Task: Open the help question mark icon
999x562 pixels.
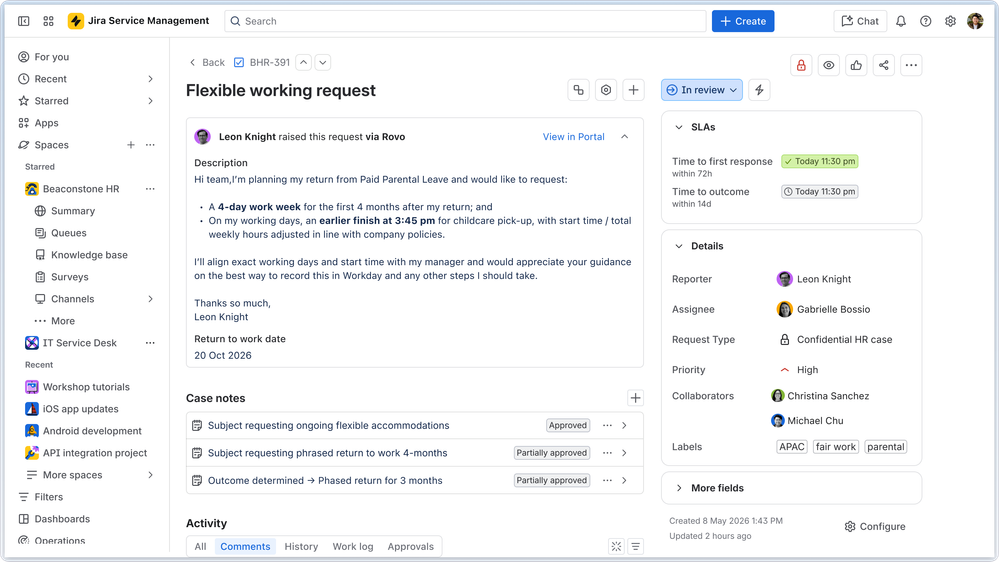Action: (x=926, y=21)
